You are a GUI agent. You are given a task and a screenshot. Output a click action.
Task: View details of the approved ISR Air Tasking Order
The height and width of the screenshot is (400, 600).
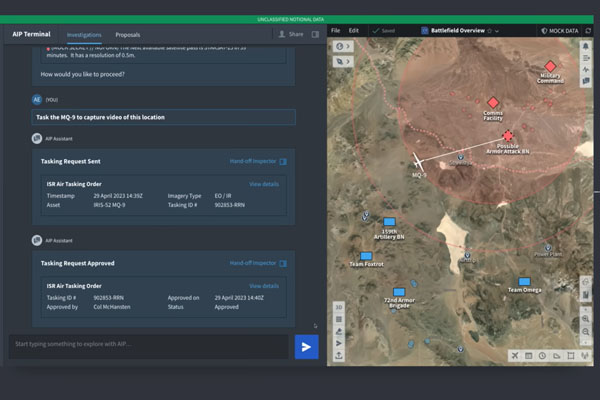point(264,286)
